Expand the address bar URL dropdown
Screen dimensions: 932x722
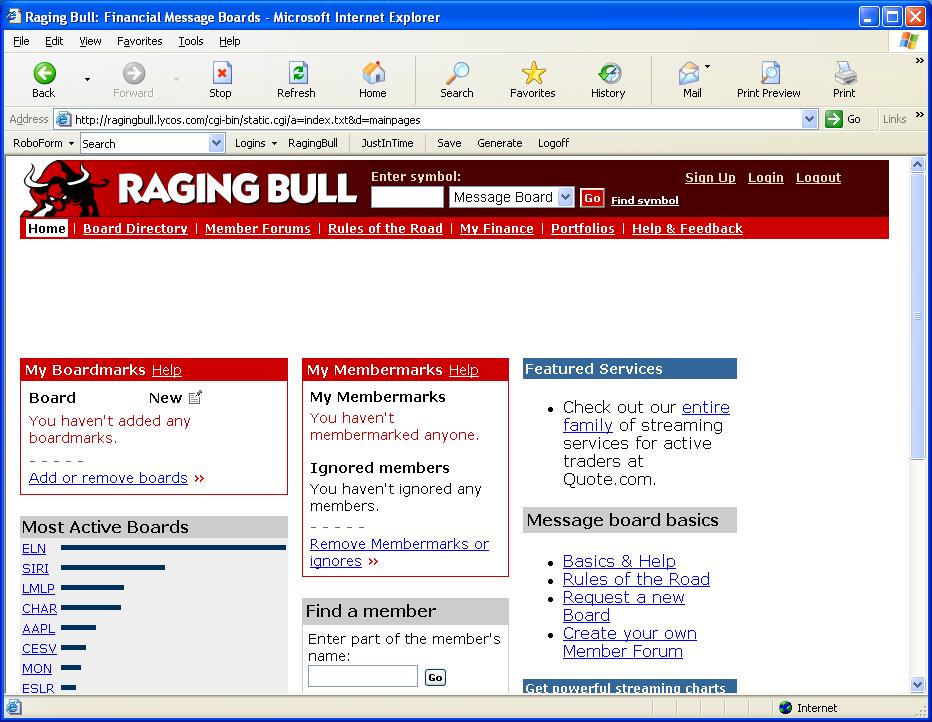(x=810, y=119)
